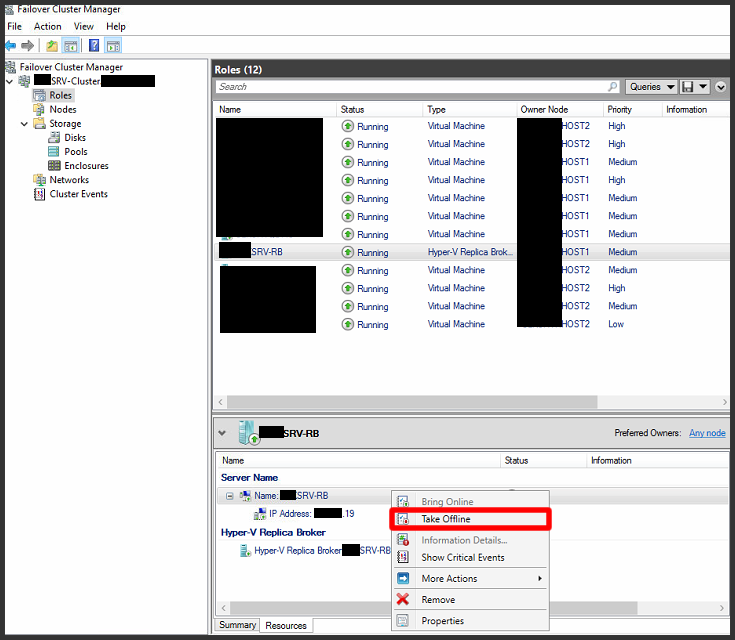Screen dimensions: 735x640
Task: Expand the search options chevron button
Action: (x=720, y=87)
